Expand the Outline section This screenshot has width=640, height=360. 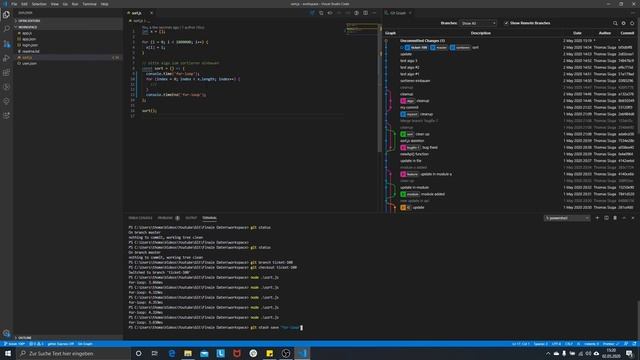tap(68, 338)
